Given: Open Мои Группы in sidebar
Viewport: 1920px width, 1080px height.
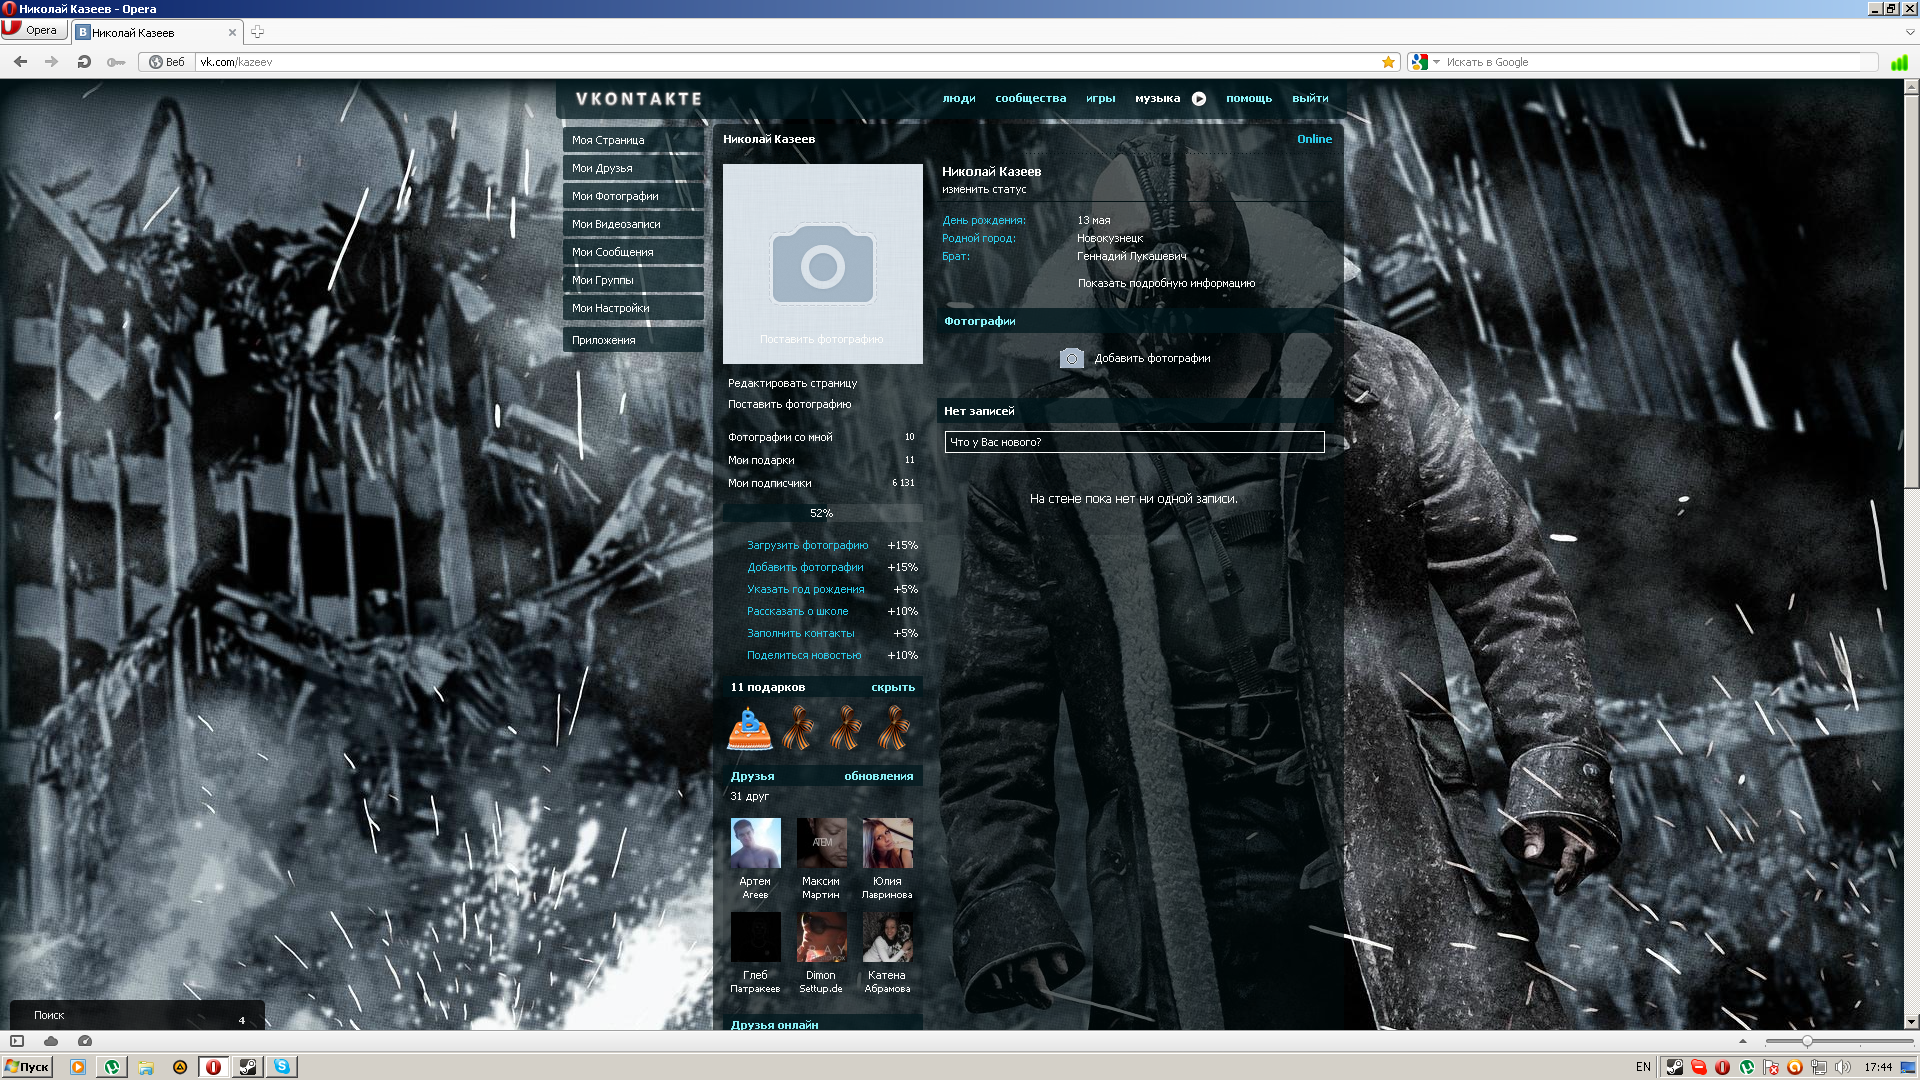Looking at the screenshot, I should pyautogui.click(x=633, y=280).
